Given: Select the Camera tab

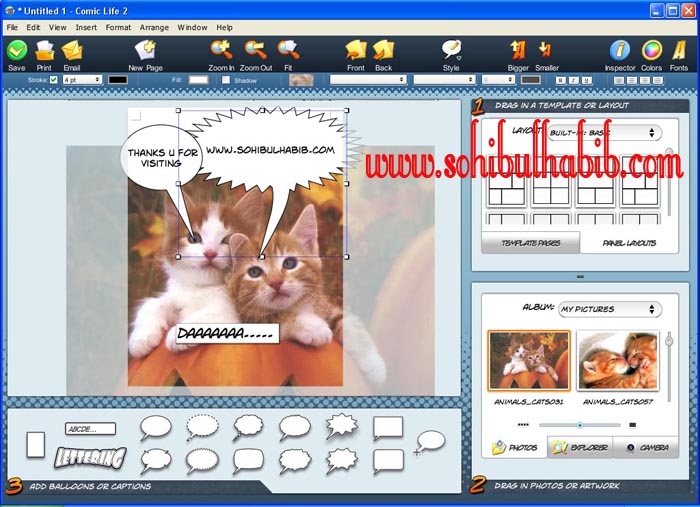Looking at the screenshot, I should (646, 447).
